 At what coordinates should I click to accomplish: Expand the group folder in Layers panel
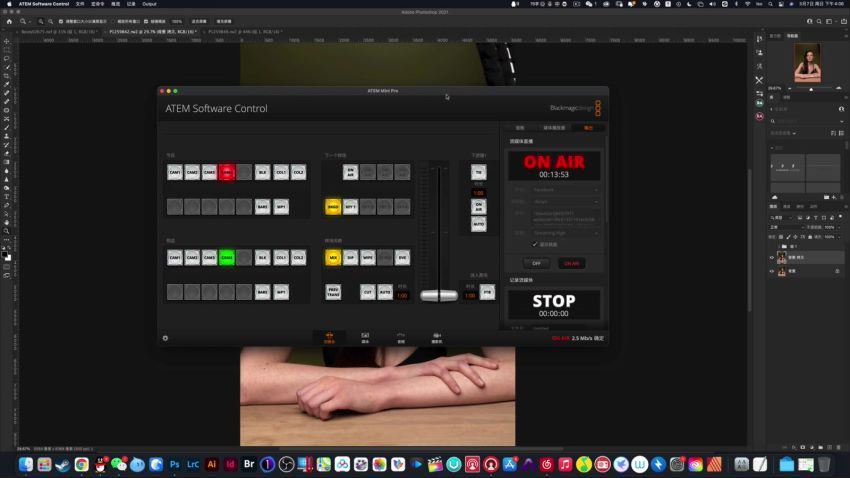778,247
